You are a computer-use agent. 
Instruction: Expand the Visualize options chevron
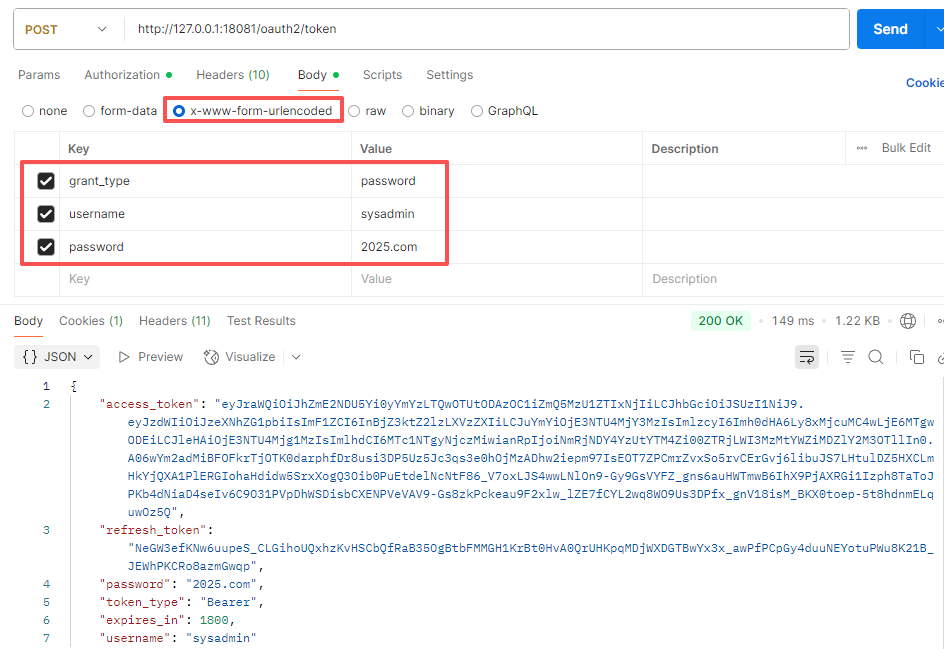coord(296,357)
